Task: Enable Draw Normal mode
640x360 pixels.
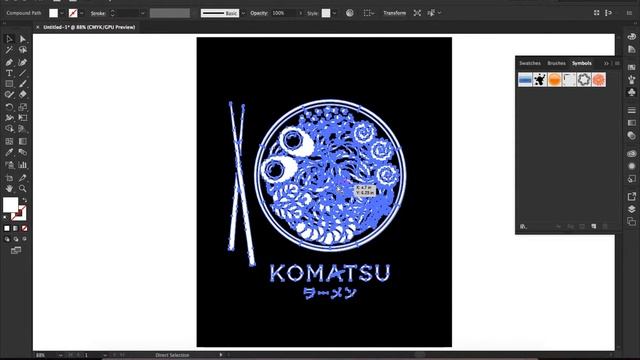Action: click(7, 239)
